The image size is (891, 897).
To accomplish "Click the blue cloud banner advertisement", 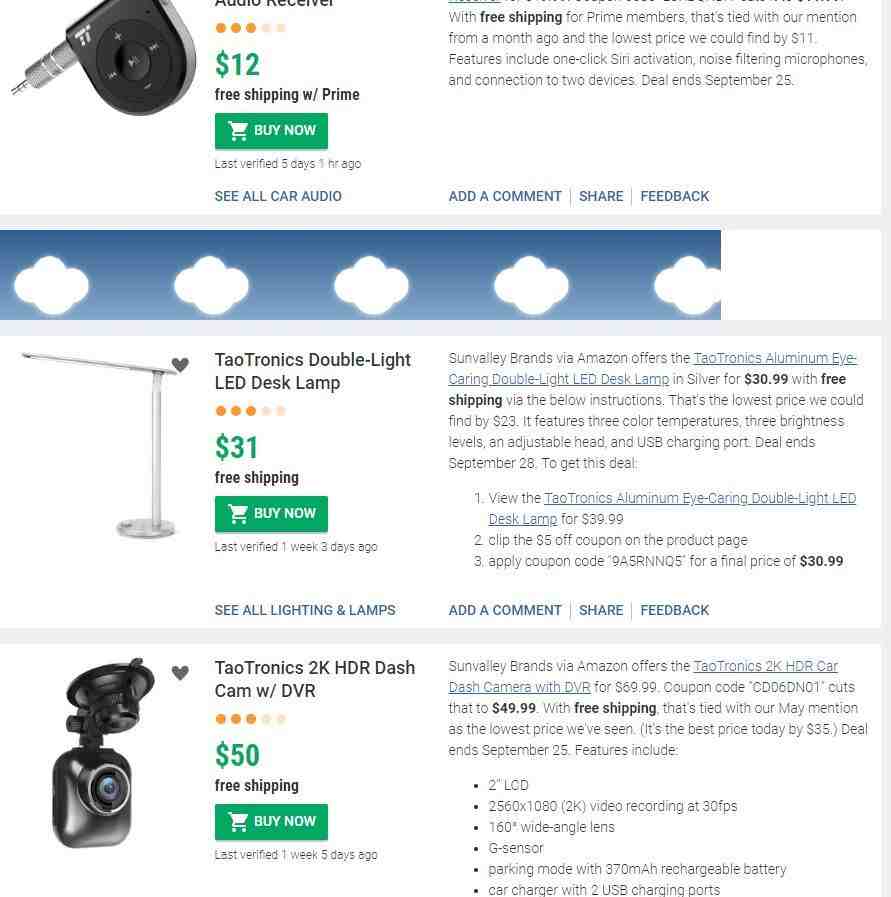I will [360, 275].
